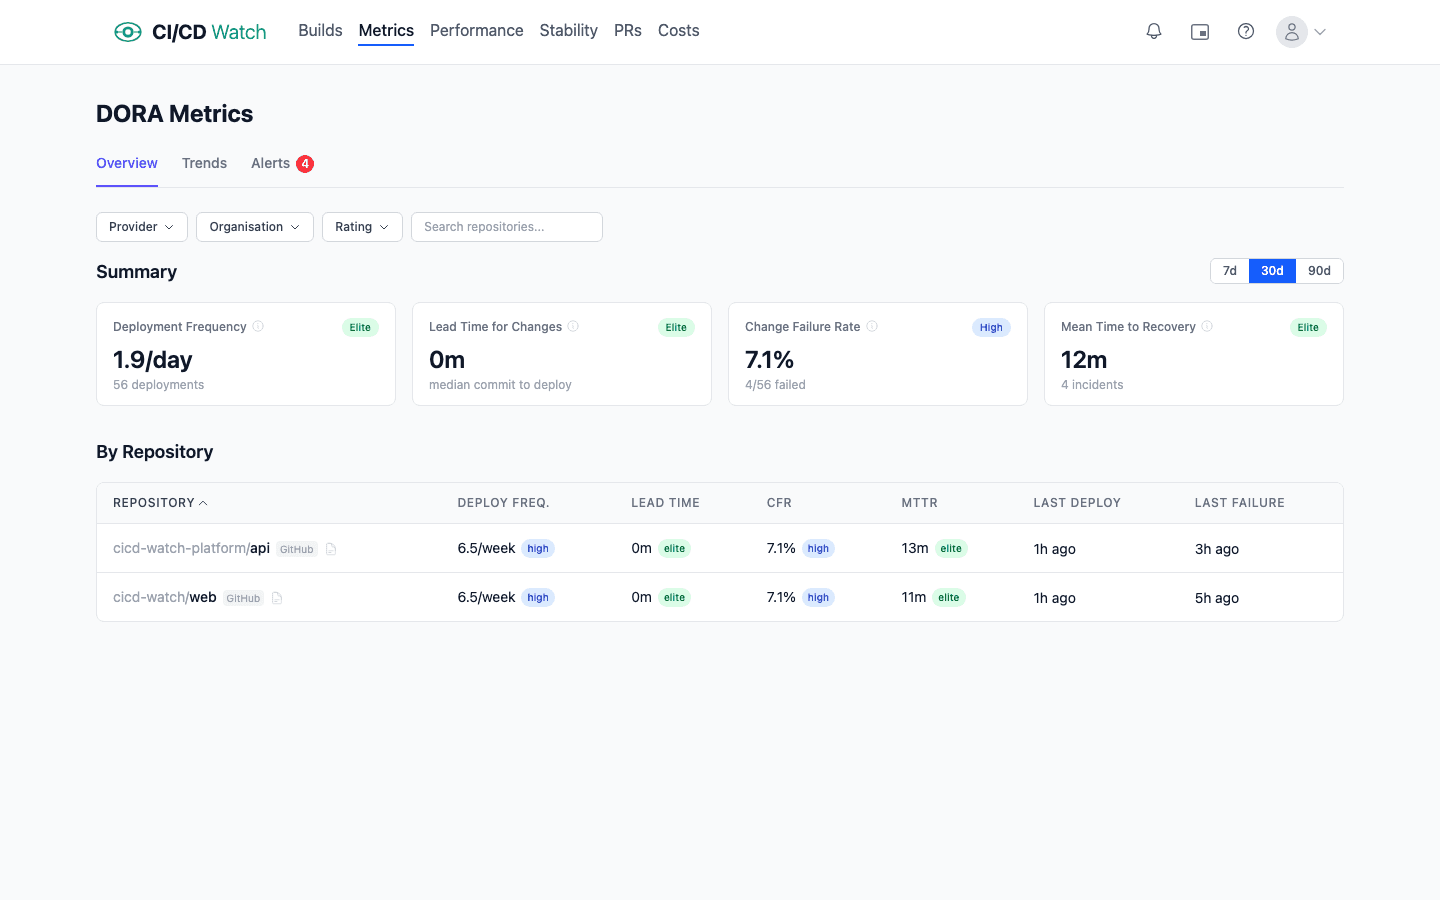Switch the summary range to 90d
This screenshot has width=1440, height=900.
click(x=1319, y=270)
